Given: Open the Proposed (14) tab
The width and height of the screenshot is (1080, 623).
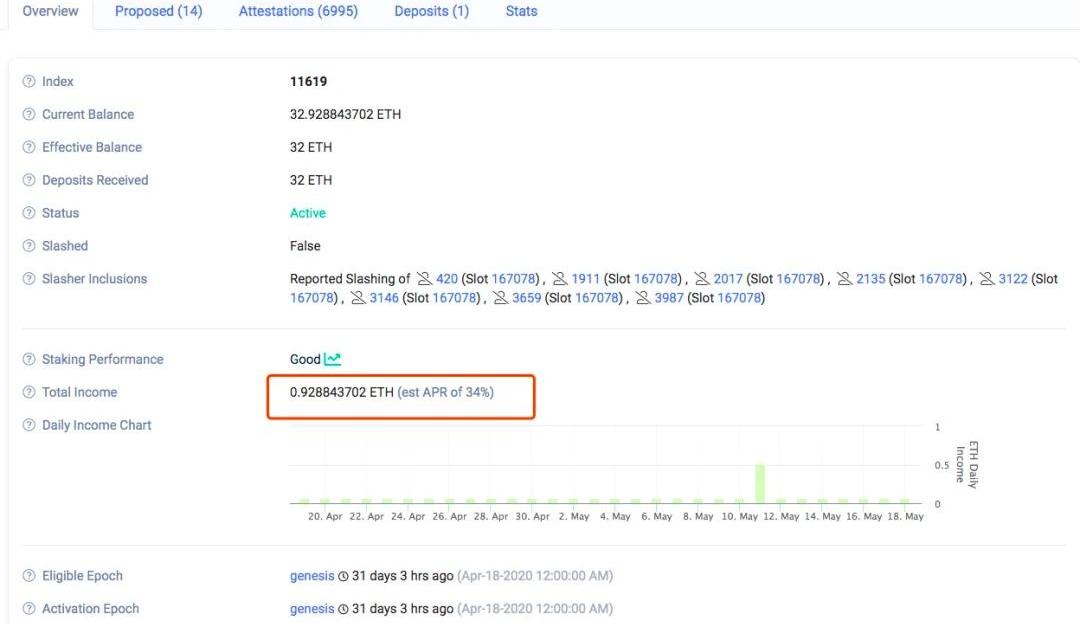Looking at the screenshot, I should [x=158, y=12].
